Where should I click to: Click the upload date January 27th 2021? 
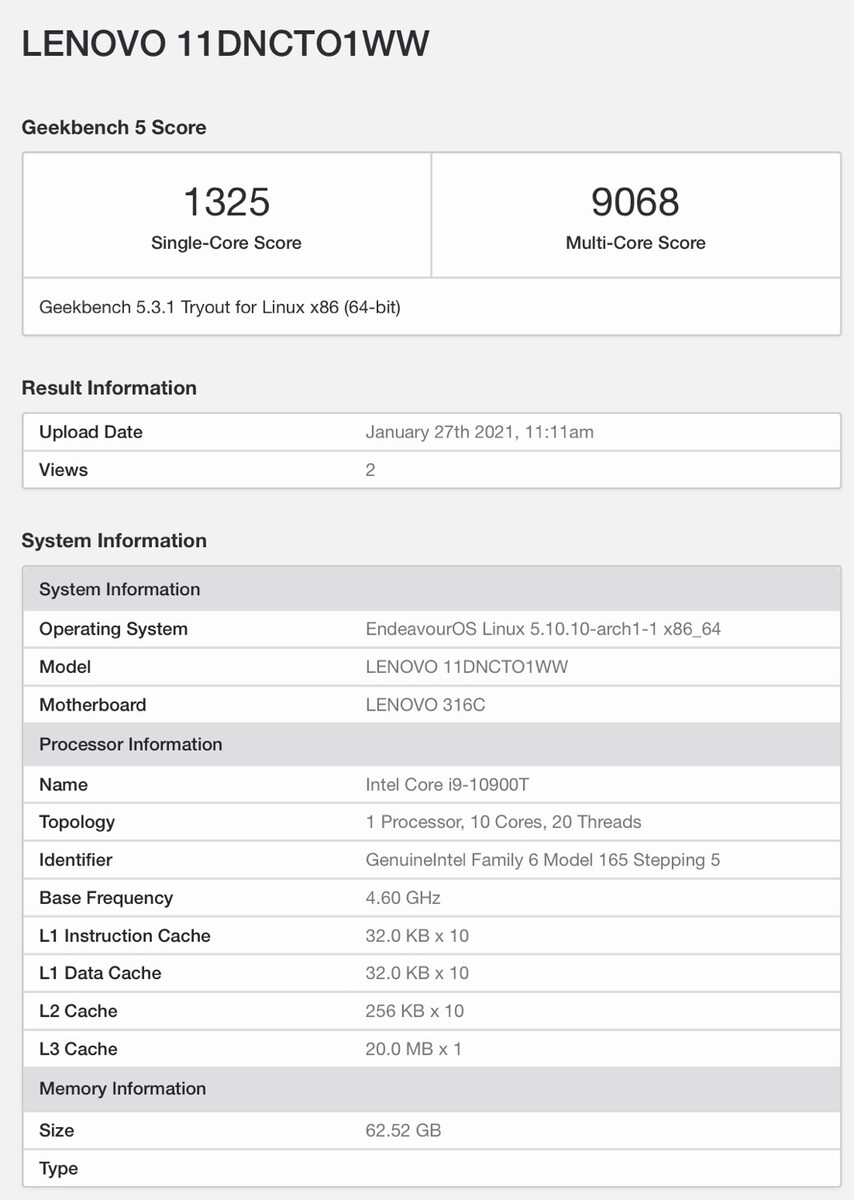(479, 432)
